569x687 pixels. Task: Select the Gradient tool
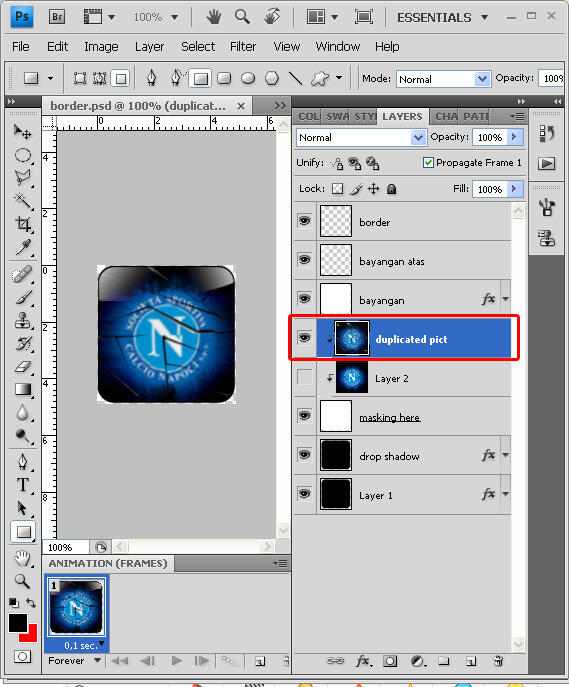tap(23, 390)
